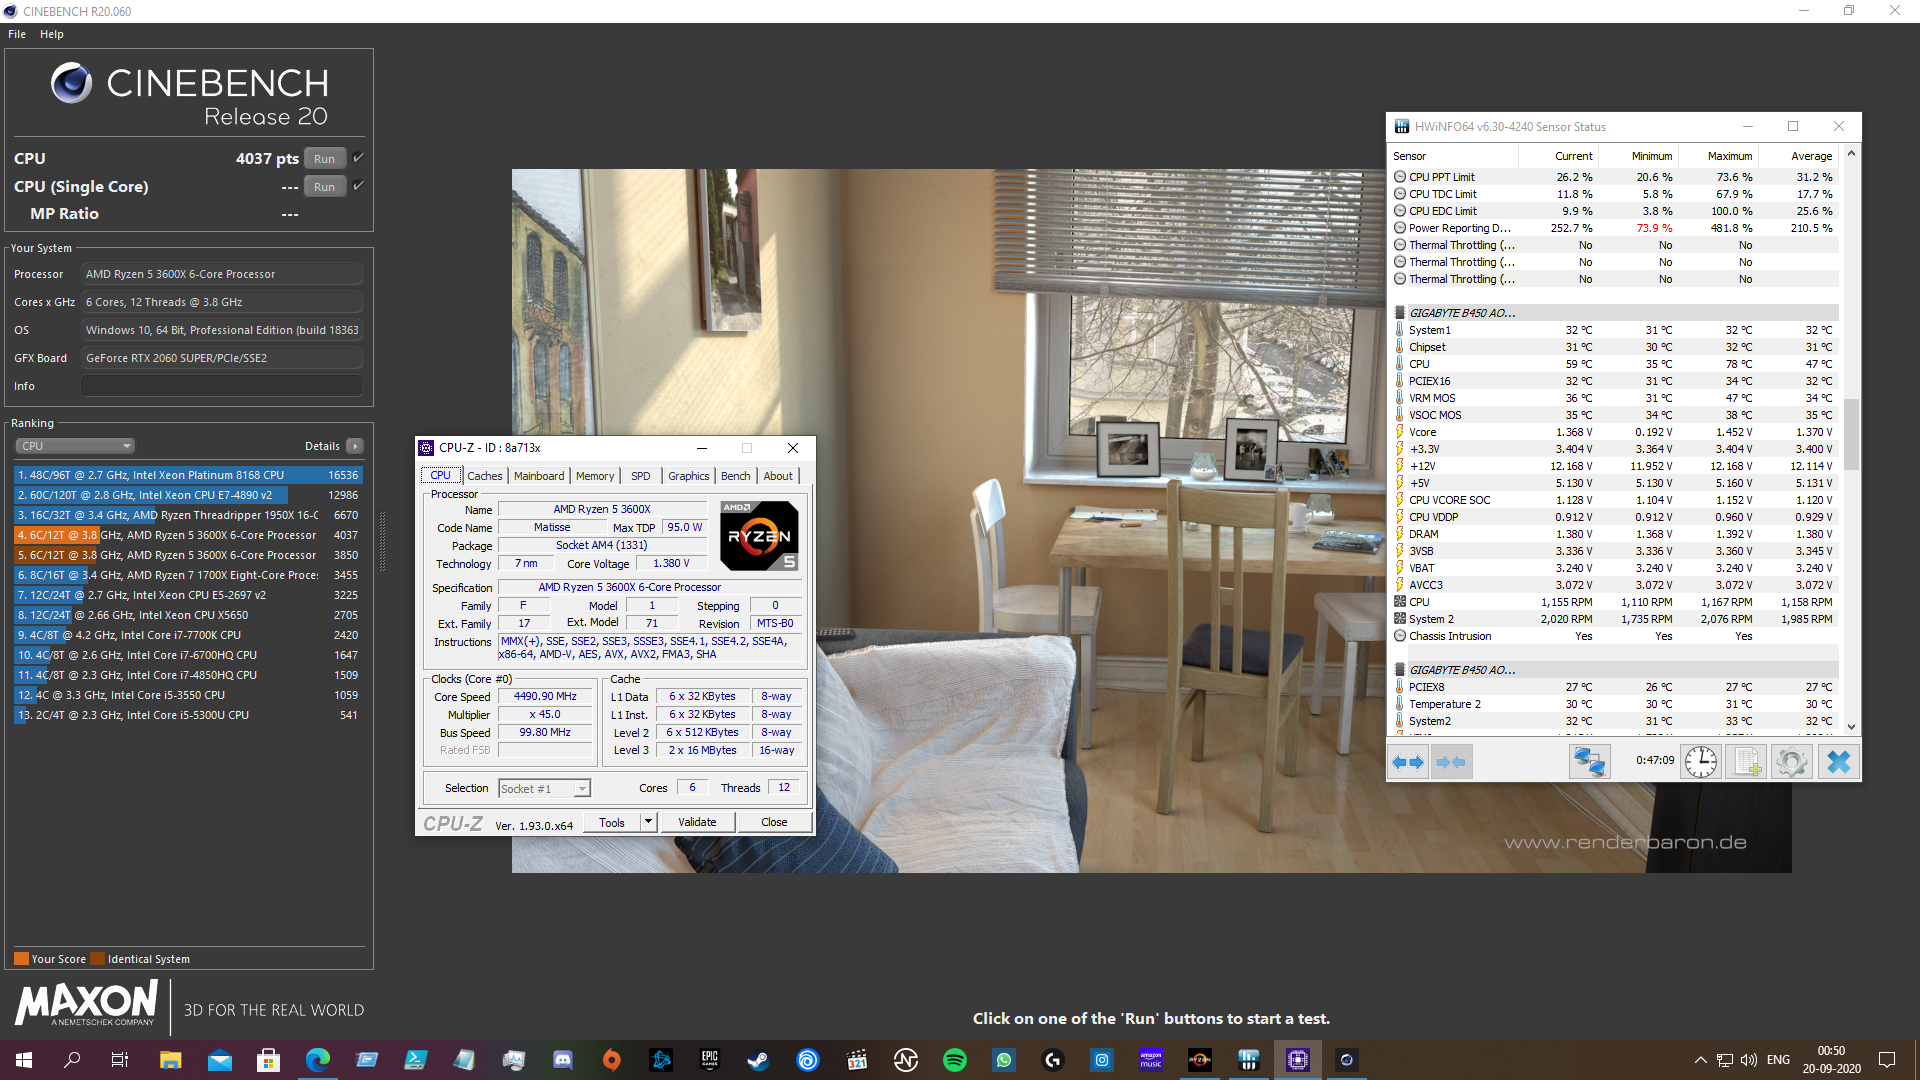Click CPU-Z Validate button

tap(697, 822)
